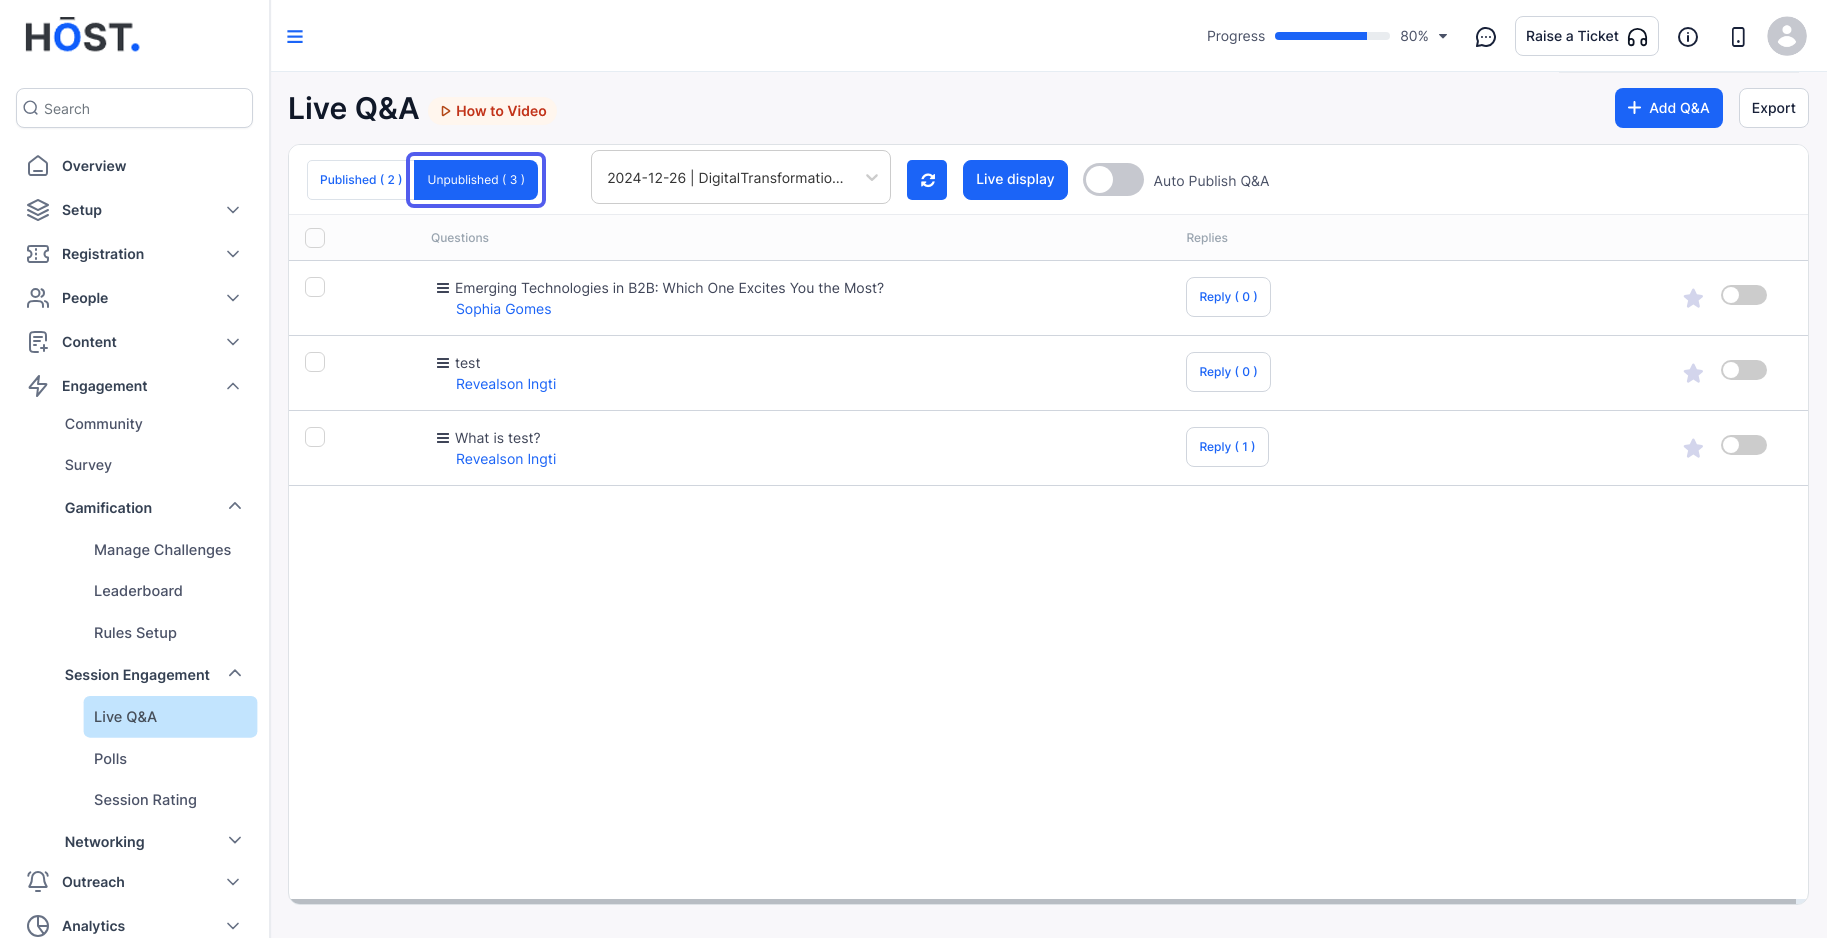Click the drag handle of 'test' question
Image resolution: width=1827 pixels, height=938 pixels.
click(x=442, y=363)
